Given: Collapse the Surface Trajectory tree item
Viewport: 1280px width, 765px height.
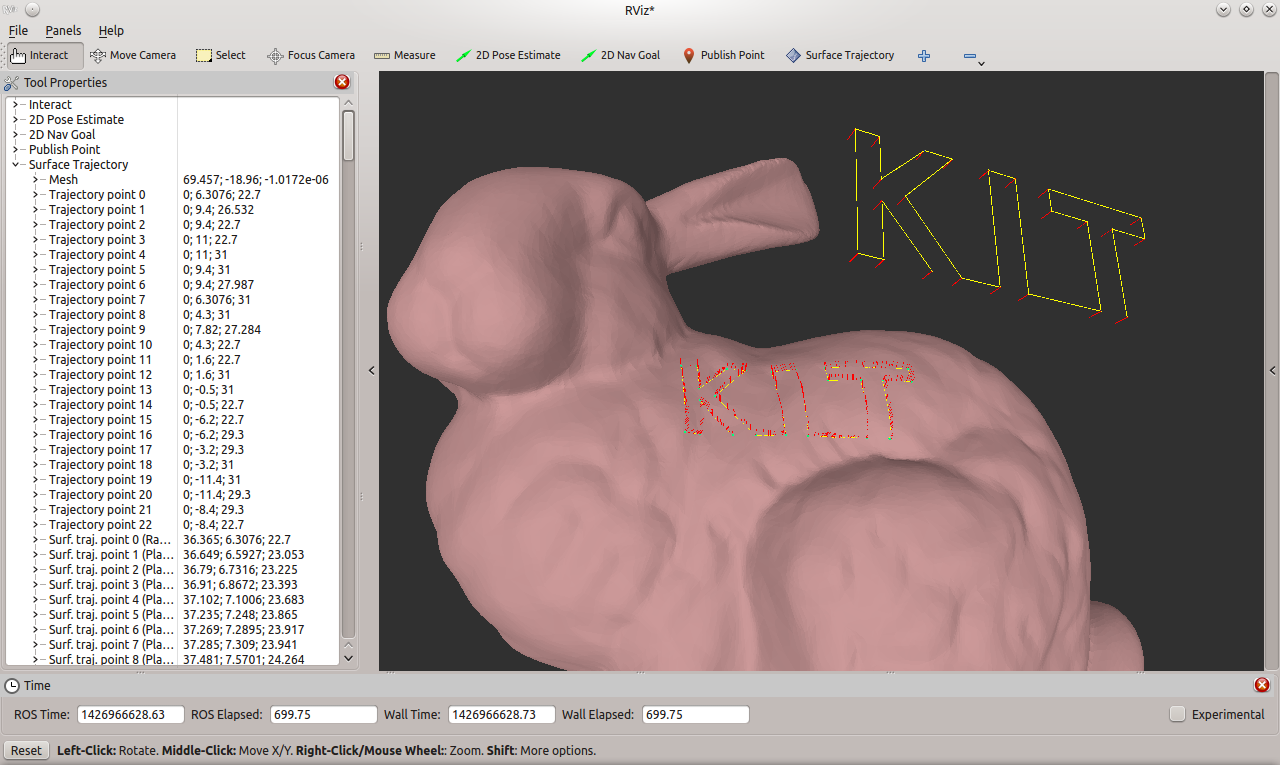Looking at the screenshot, I should tap(15, 165).
